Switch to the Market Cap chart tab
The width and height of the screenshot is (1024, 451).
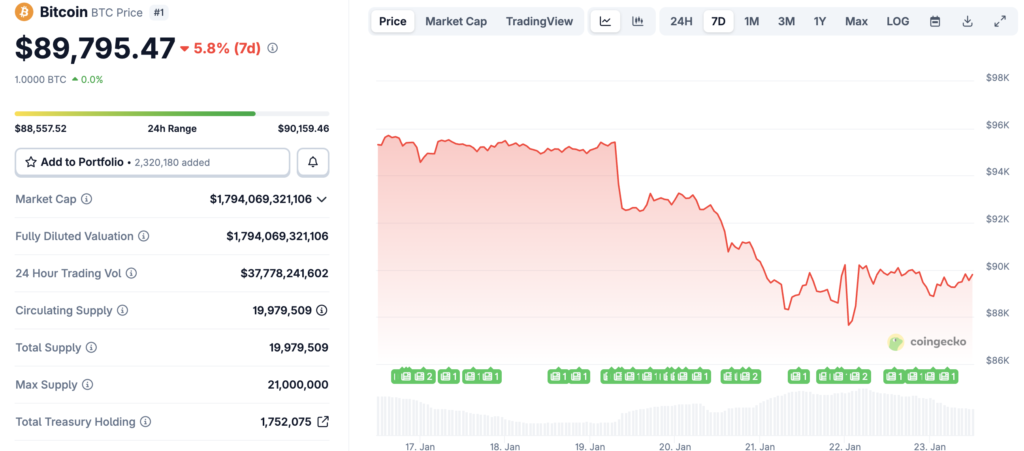456,21
